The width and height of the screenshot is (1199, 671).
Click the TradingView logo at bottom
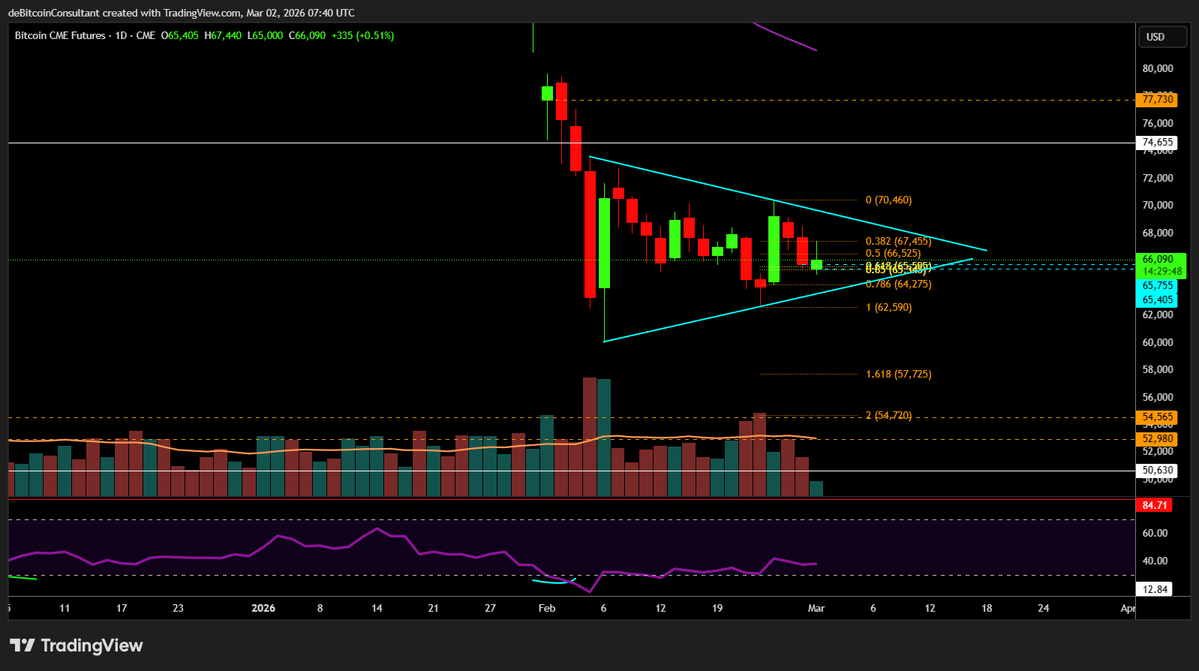[x=76, y=646]
